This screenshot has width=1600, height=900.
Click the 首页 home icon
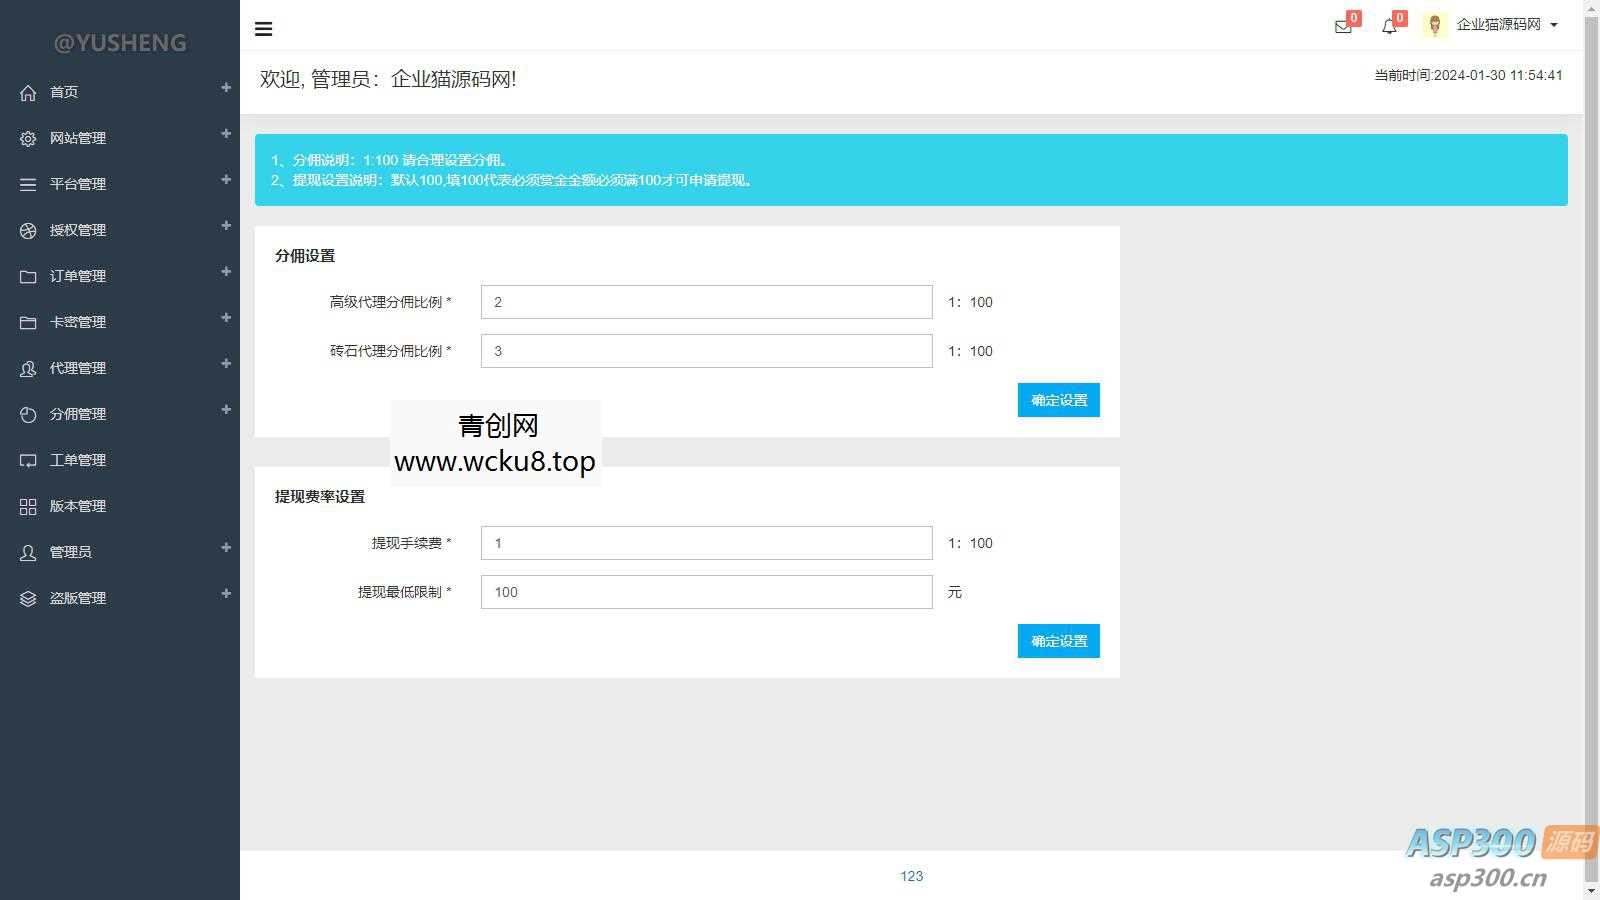click(27, 92)
